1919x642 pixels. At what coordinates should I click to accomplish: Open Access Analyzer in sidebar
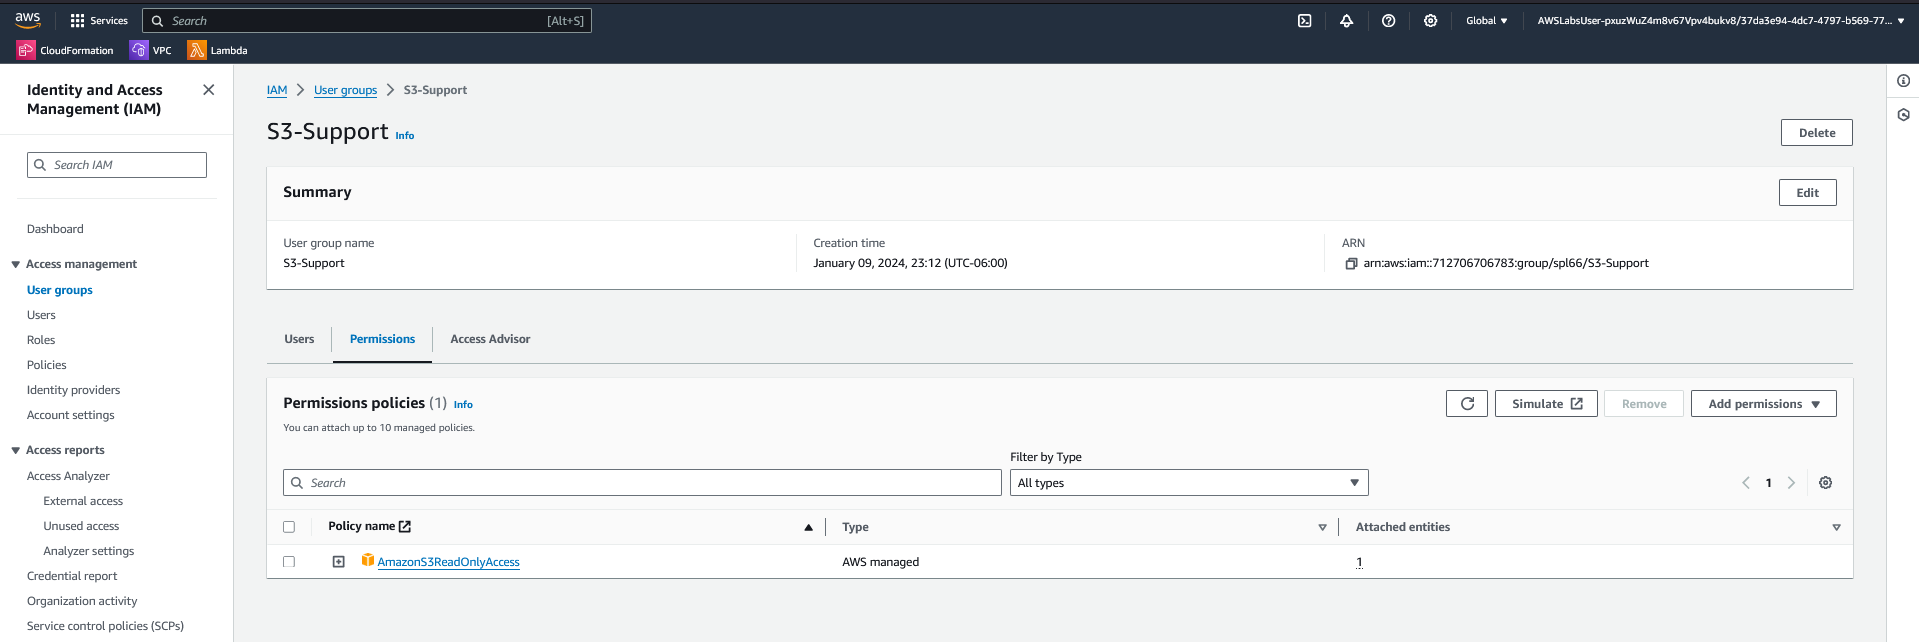tap(68, 476)
